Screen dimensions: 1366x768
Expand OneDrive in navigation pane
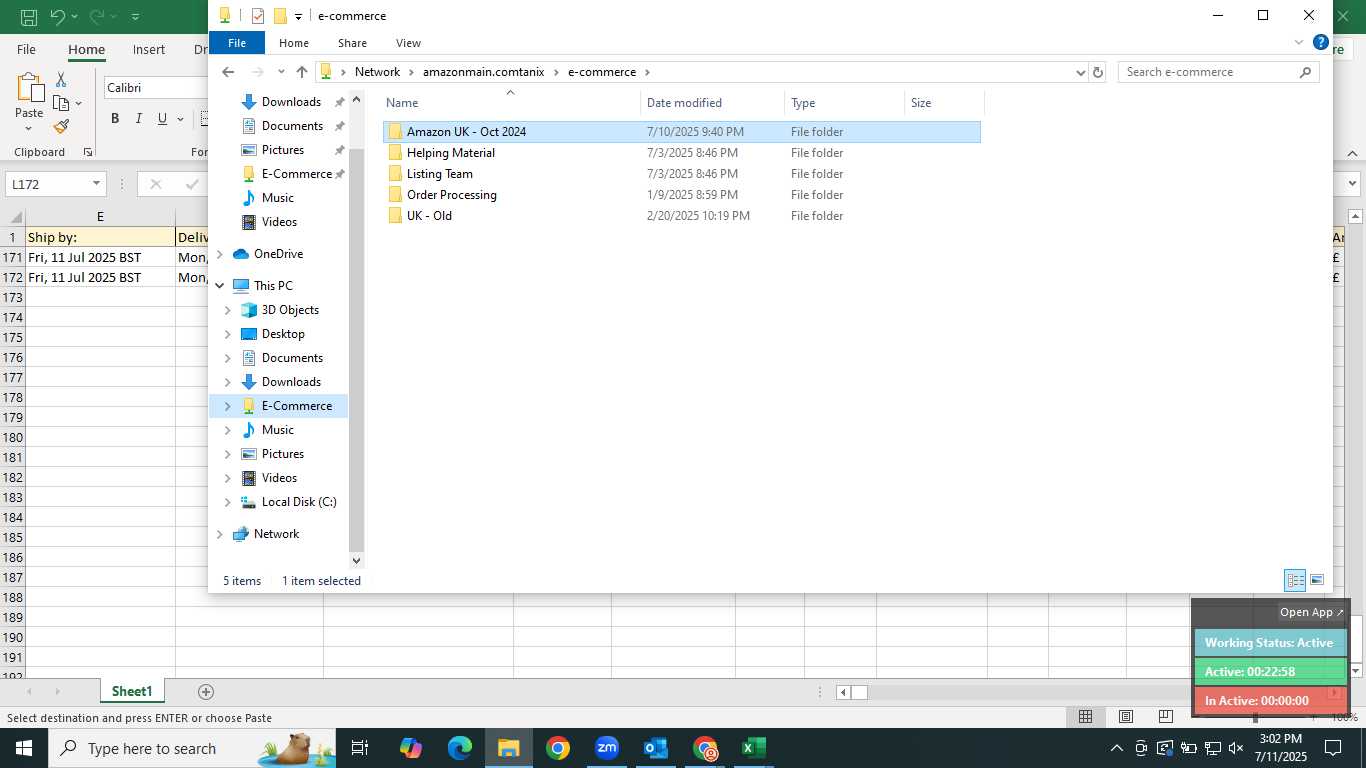tap(220, 254)
